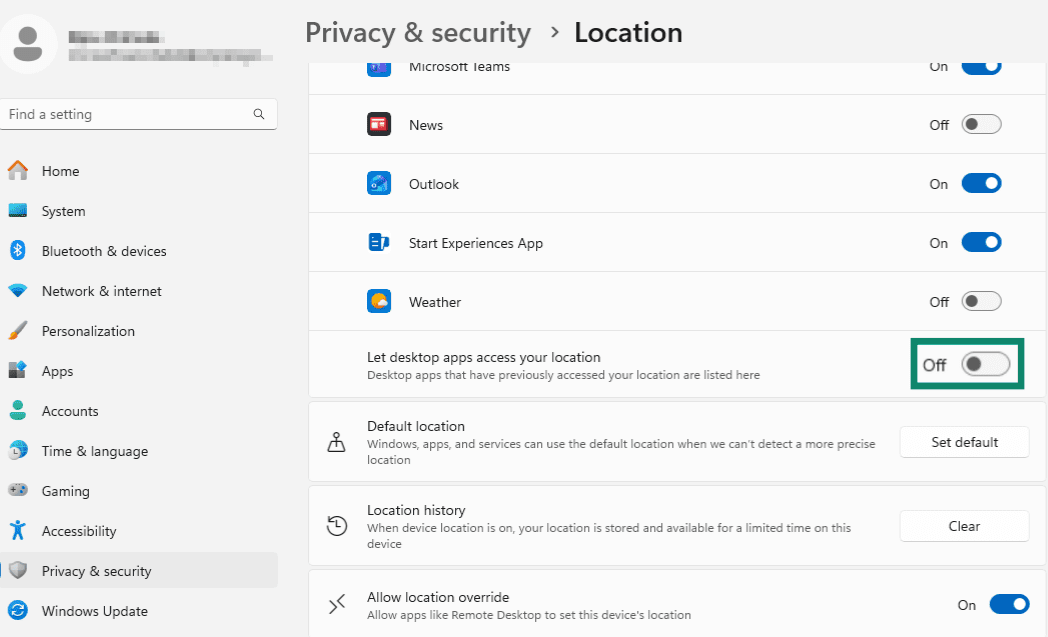Screen dimensions: 1048x637
Task: Click the Apps icon in sidebar
Action: [x=18, y=370]
